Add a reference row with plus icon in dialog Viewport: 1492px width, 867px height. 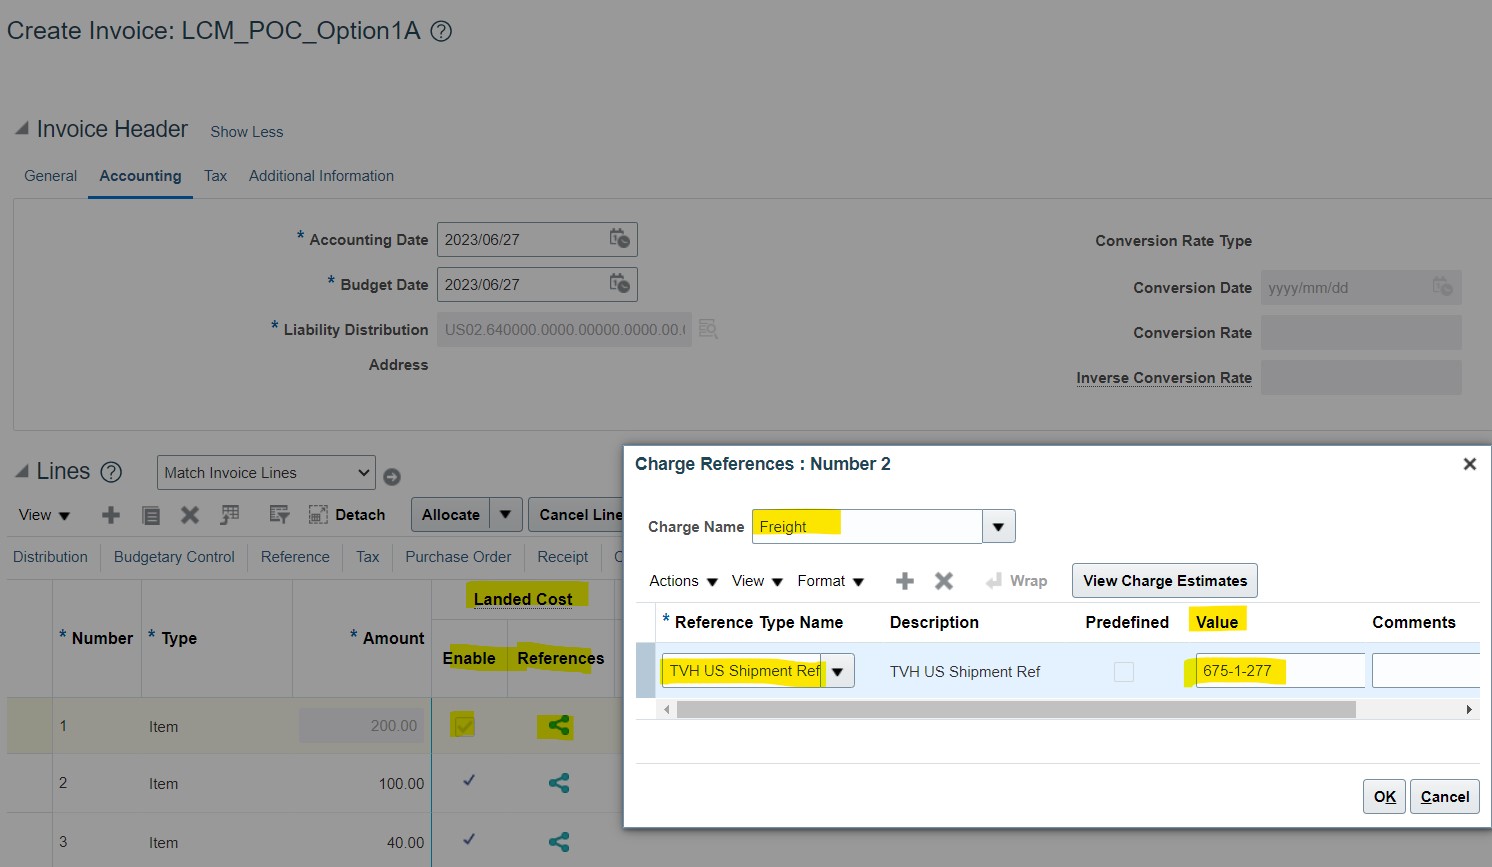904,580
